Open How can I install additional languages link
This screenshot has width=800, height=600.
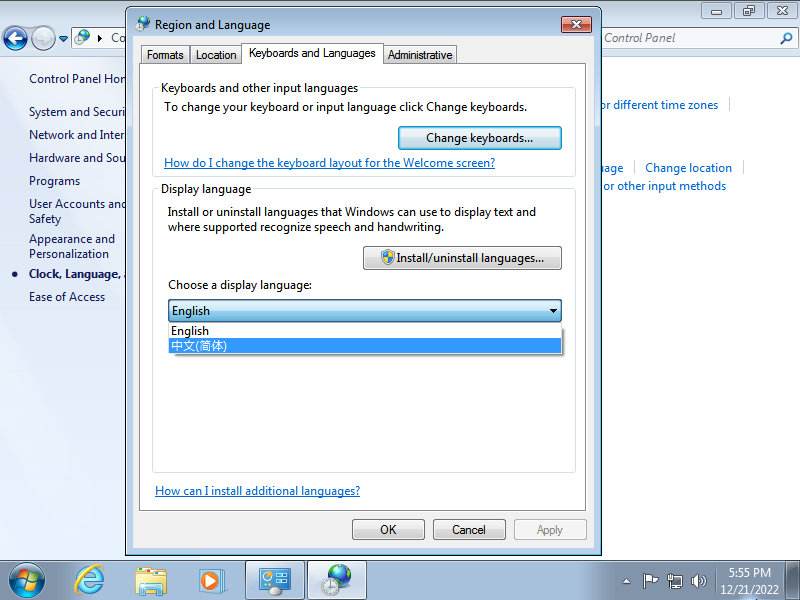point(258,491)
